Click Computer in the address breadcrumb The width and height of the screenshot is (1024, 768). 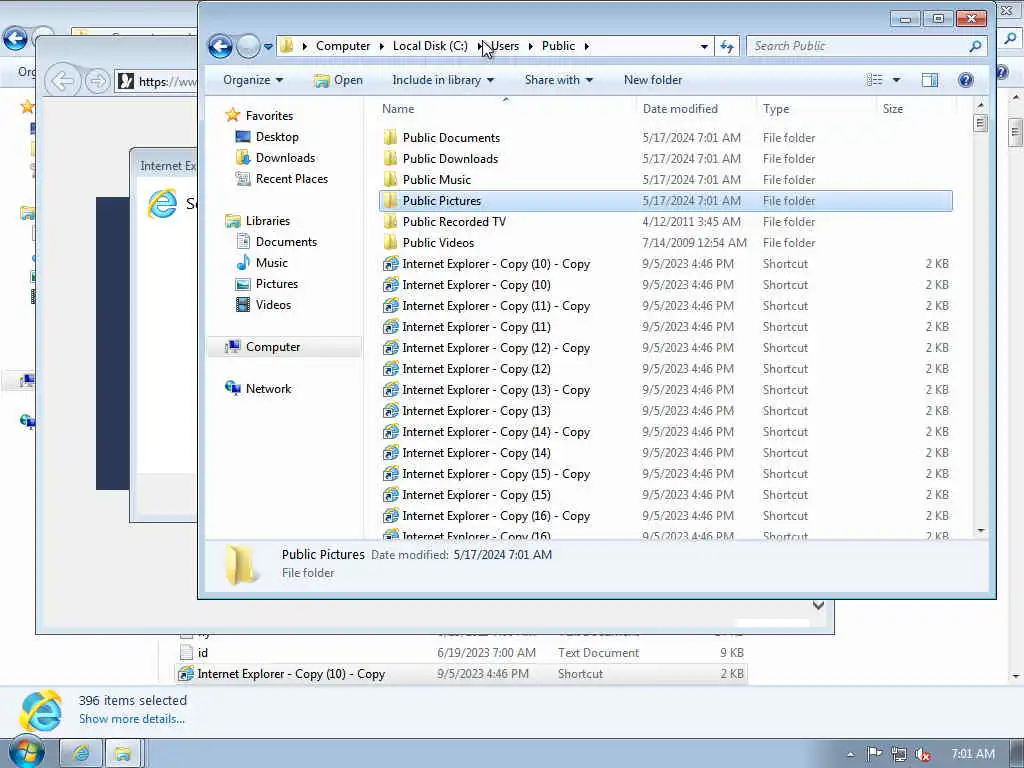coord(343,46)
